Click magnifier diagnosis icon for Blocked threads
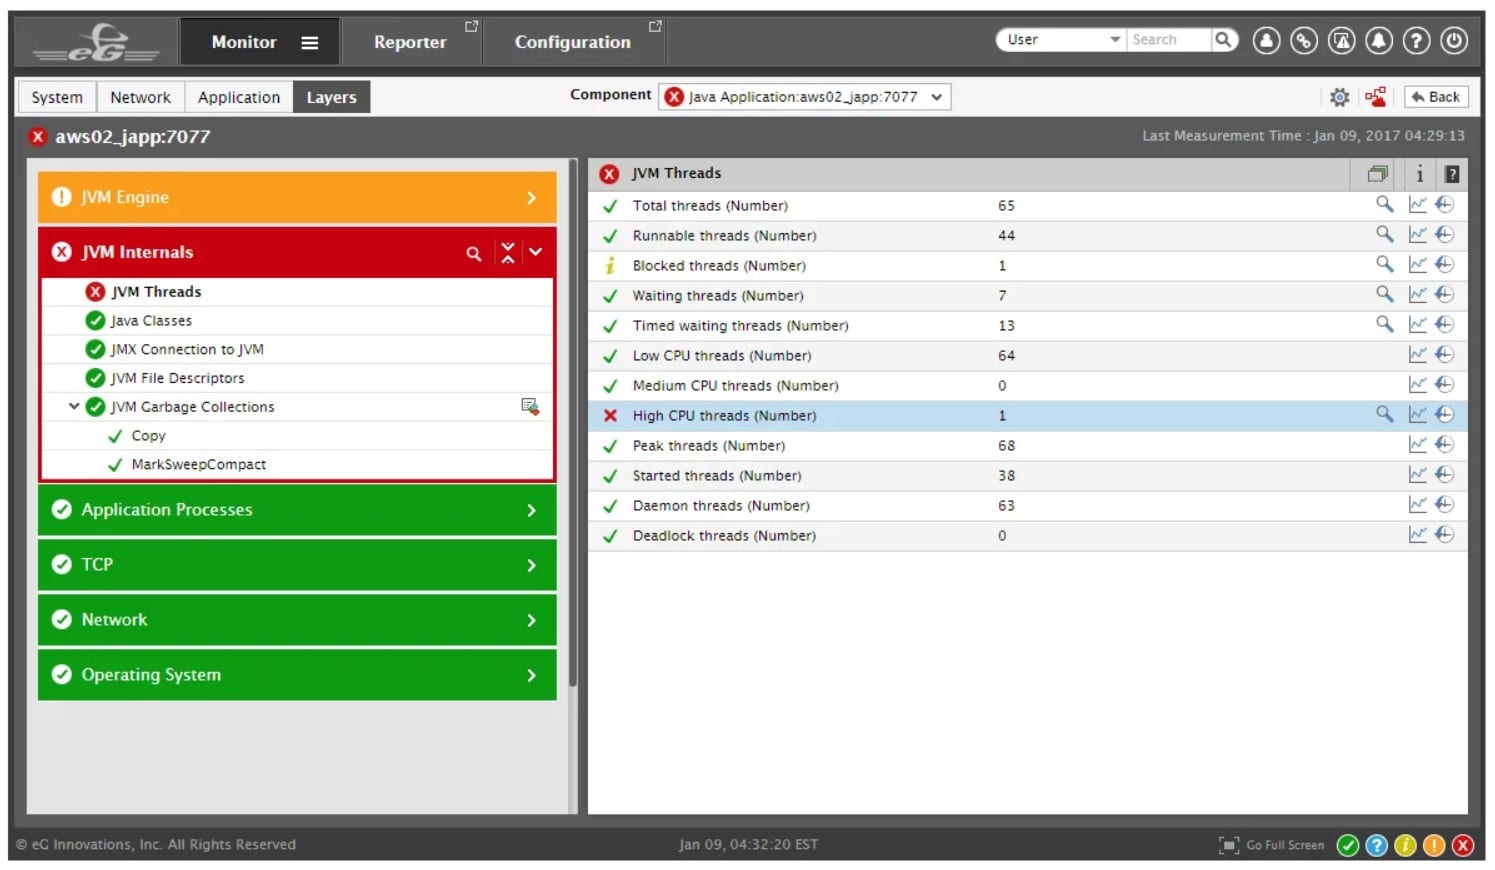The height and width of the screenshot is (870, 1495). [x=1384, y=265]
